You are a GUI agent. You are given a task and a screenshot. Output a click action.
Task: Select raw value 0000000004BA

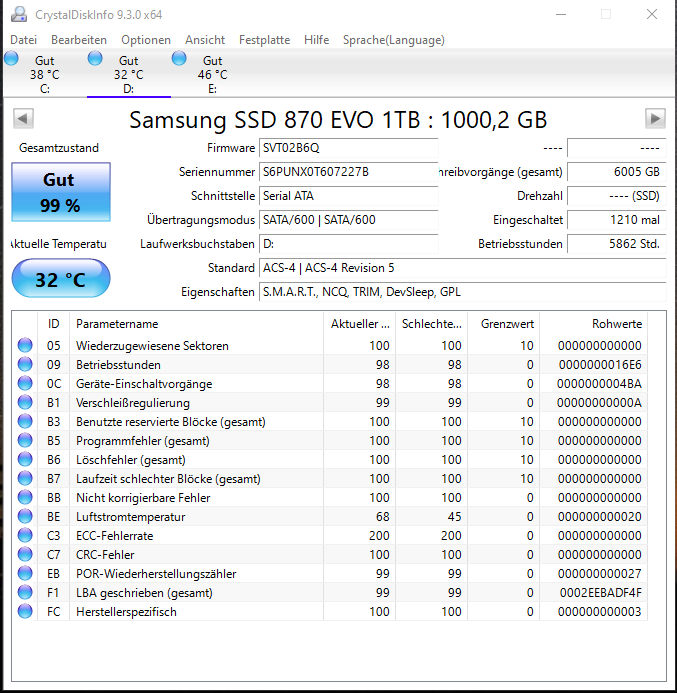[x=599, y=384]
